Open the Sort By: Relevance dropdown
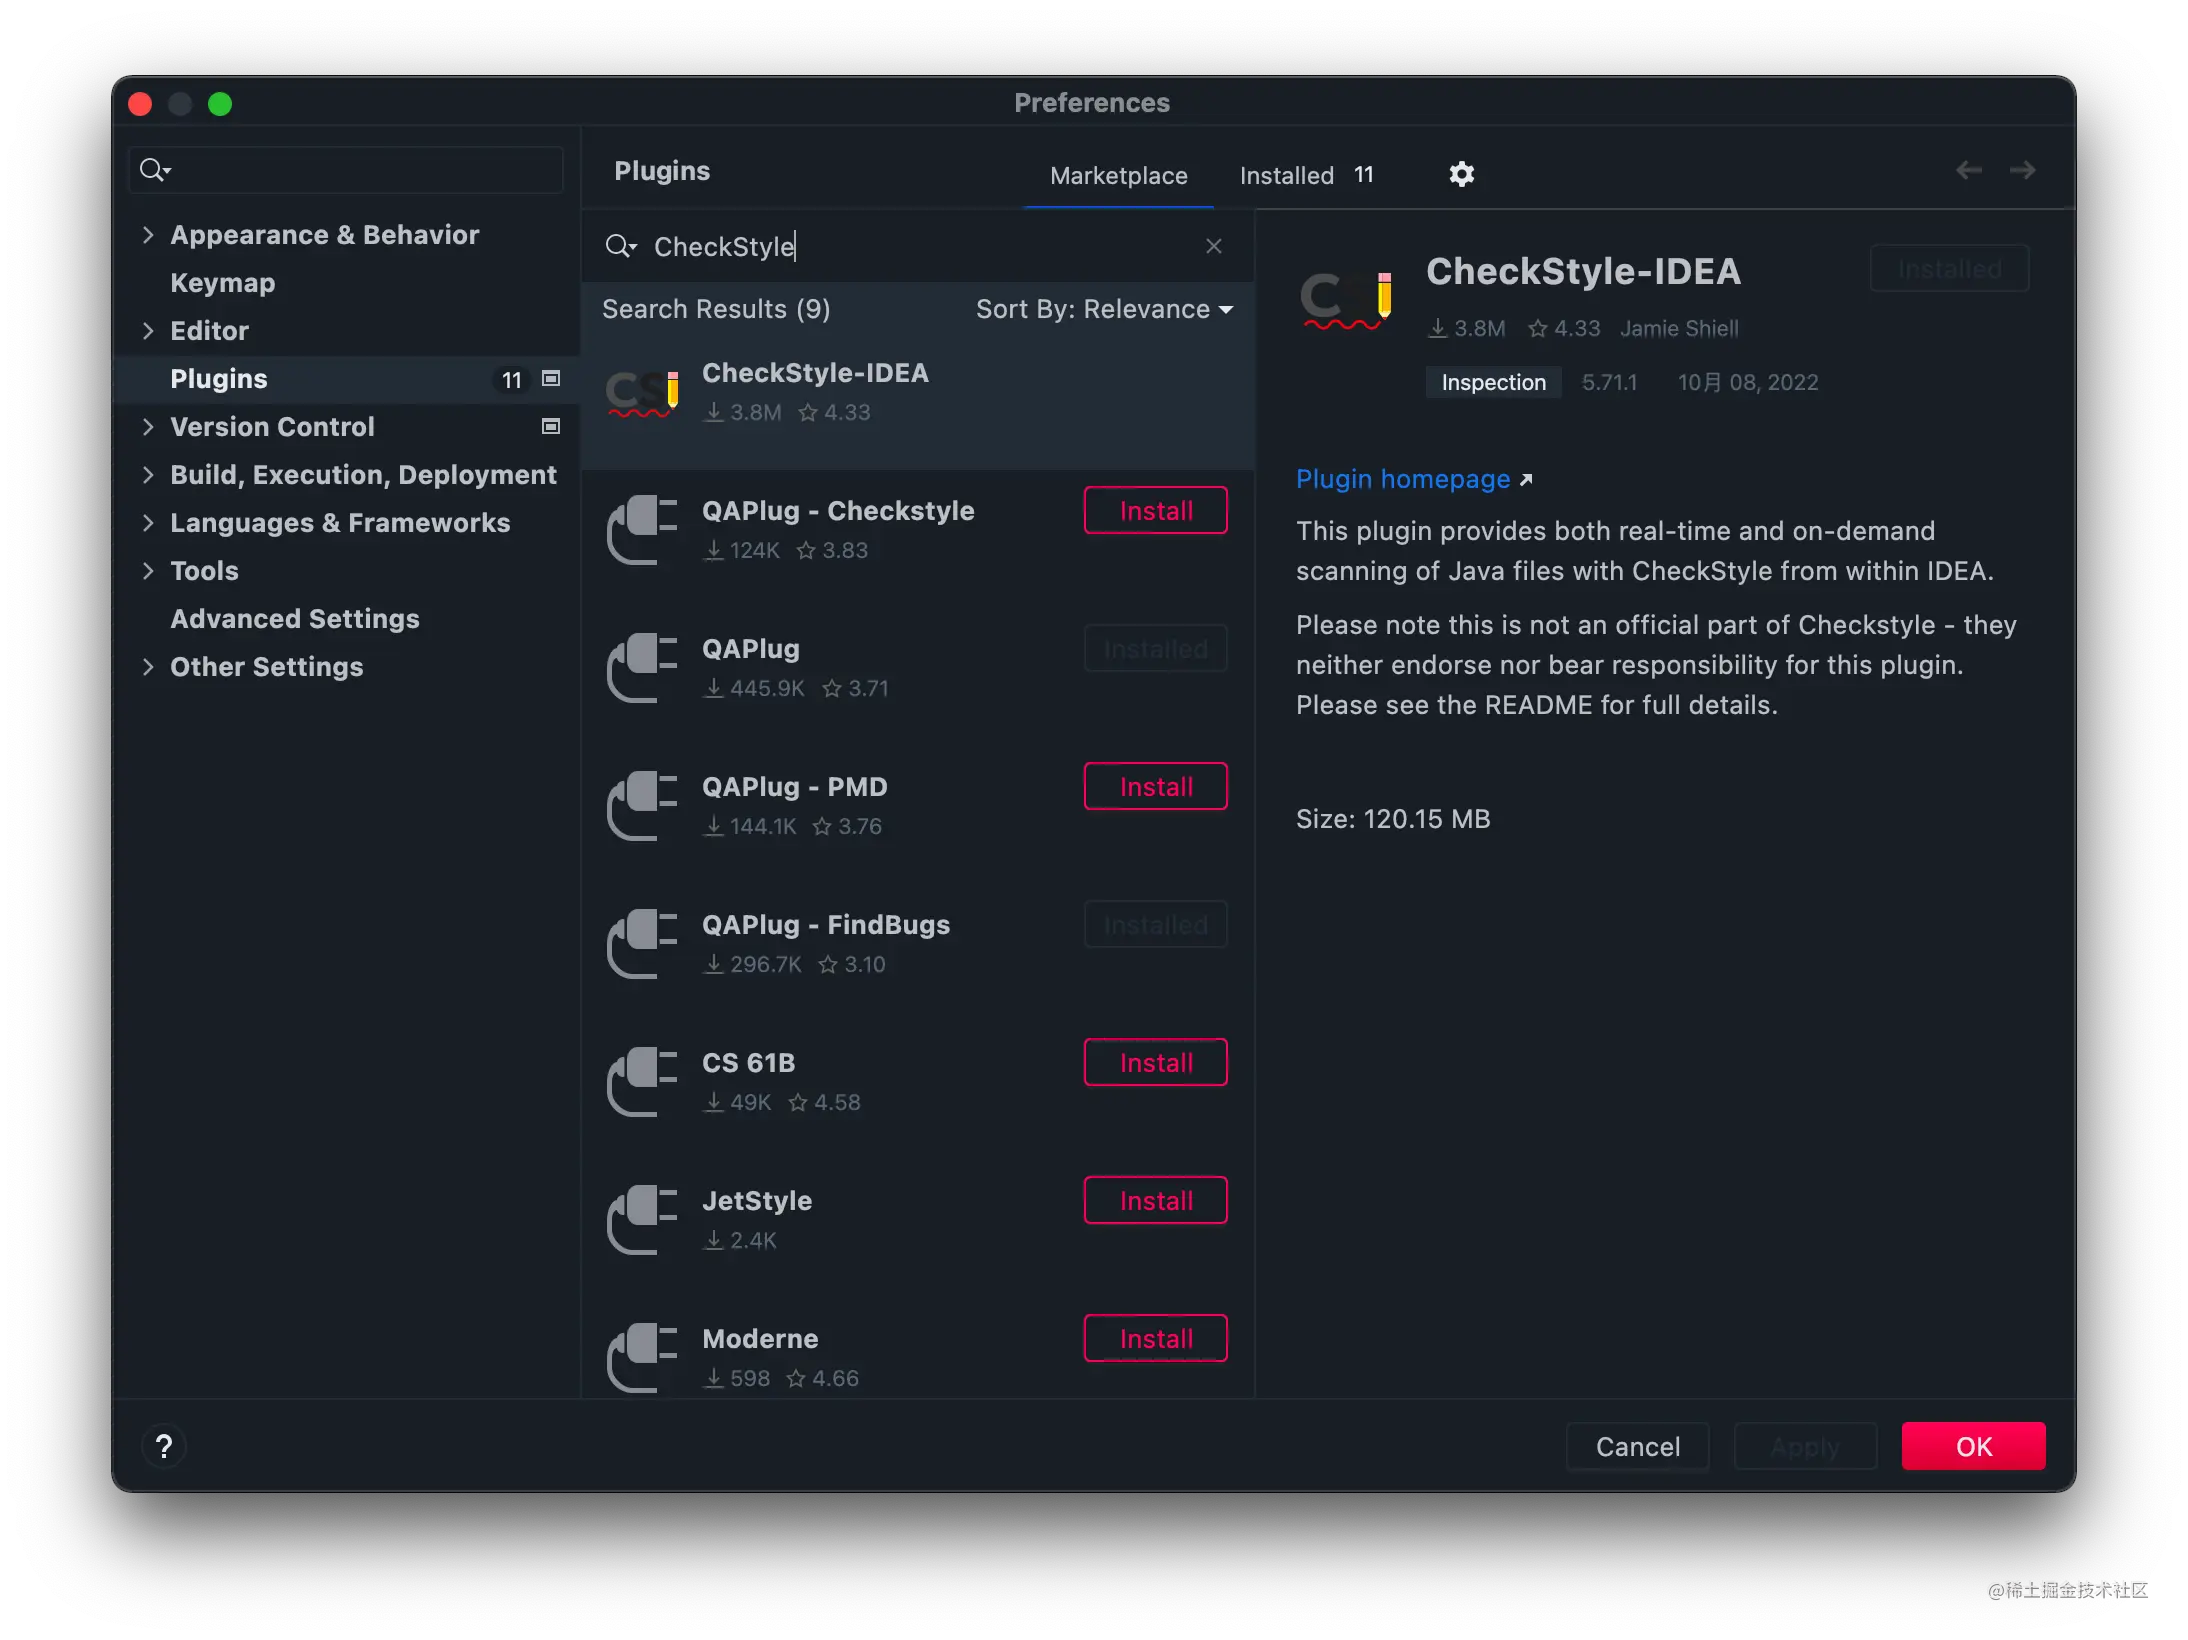 point(1104,309)
